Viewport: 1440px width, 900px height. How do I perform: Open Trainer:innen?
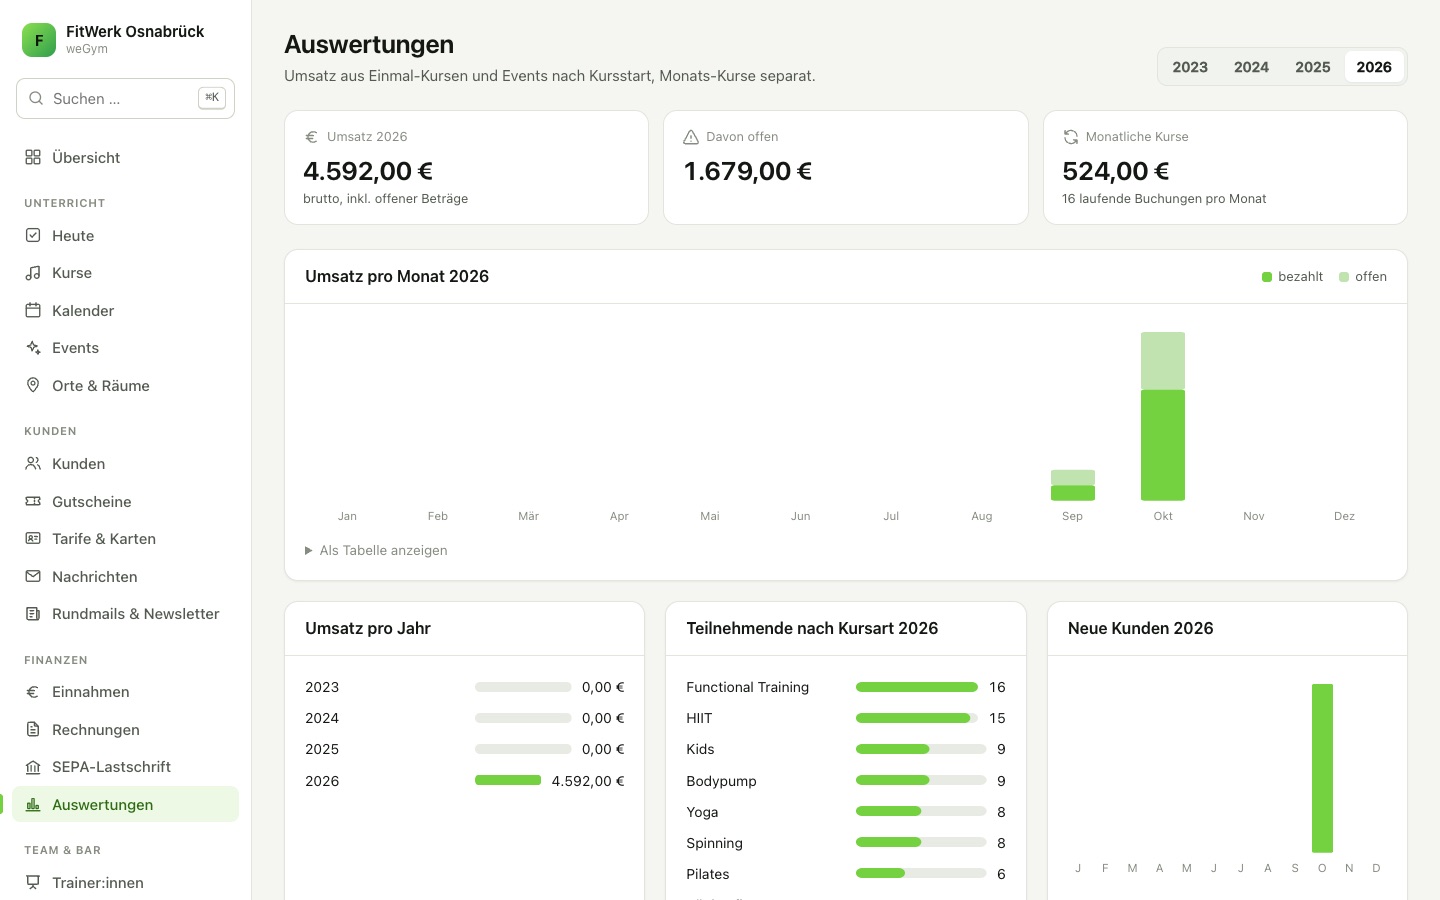click(125, 882)
